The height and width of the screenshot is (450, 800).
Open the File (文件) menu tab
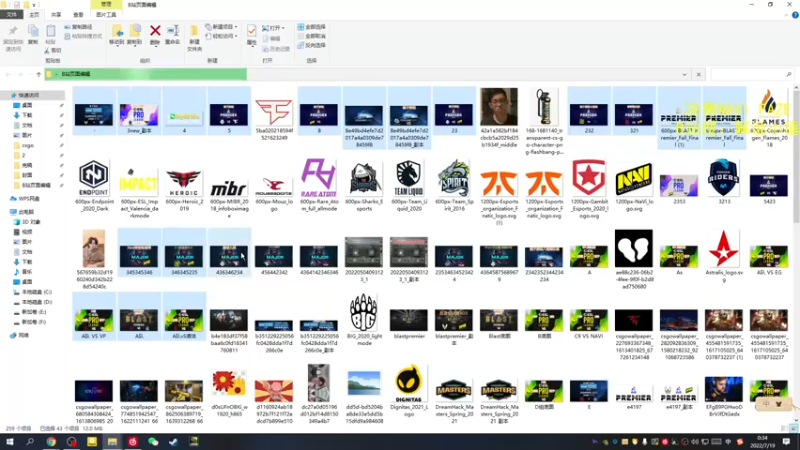click(11, 15)
